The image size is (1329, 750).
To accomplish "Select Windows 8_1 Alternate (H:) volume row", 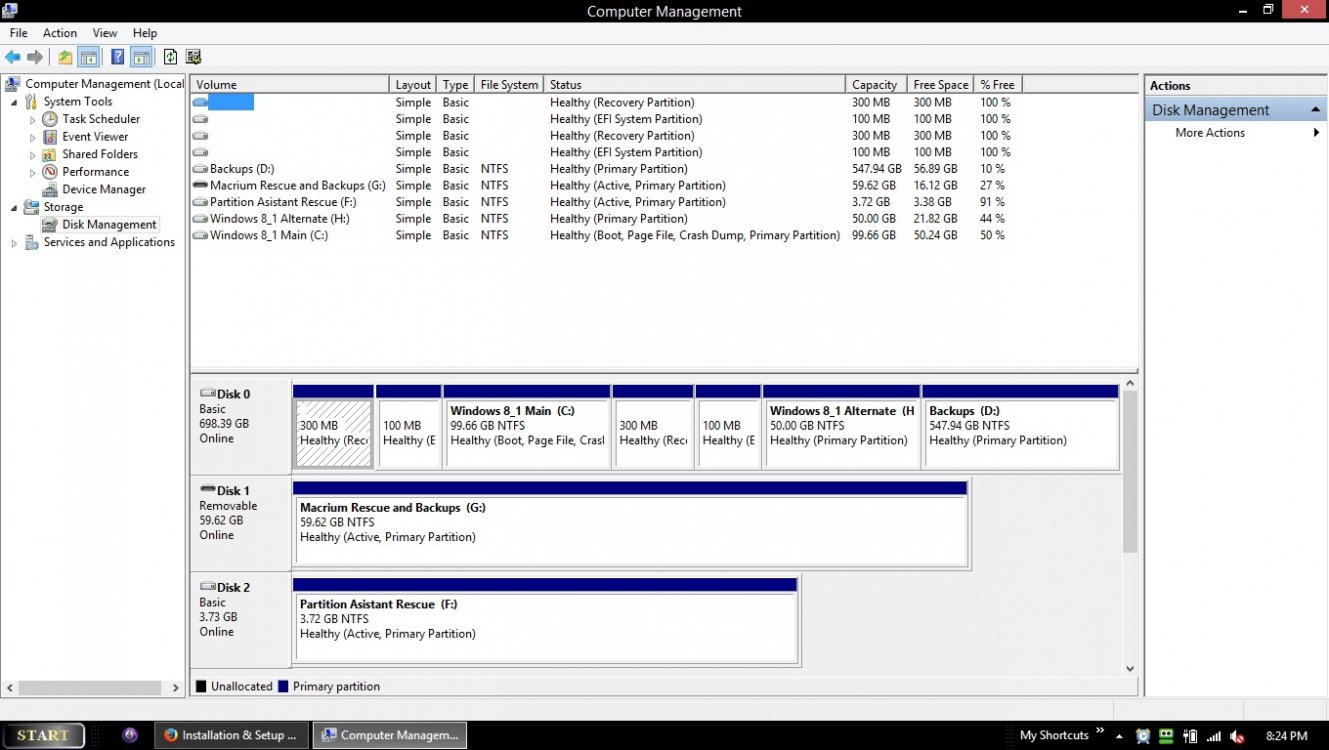I will [605, 219].
